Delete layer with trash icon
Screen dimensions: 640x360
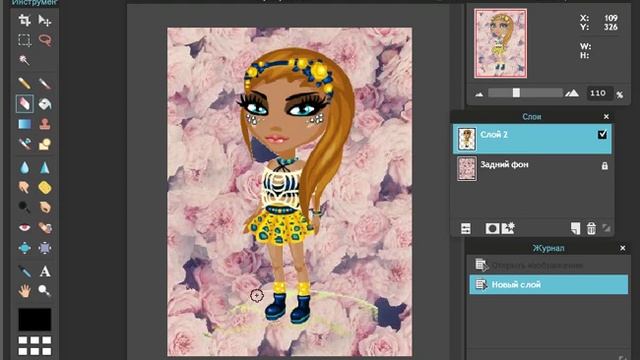click(x=591, y=229)
